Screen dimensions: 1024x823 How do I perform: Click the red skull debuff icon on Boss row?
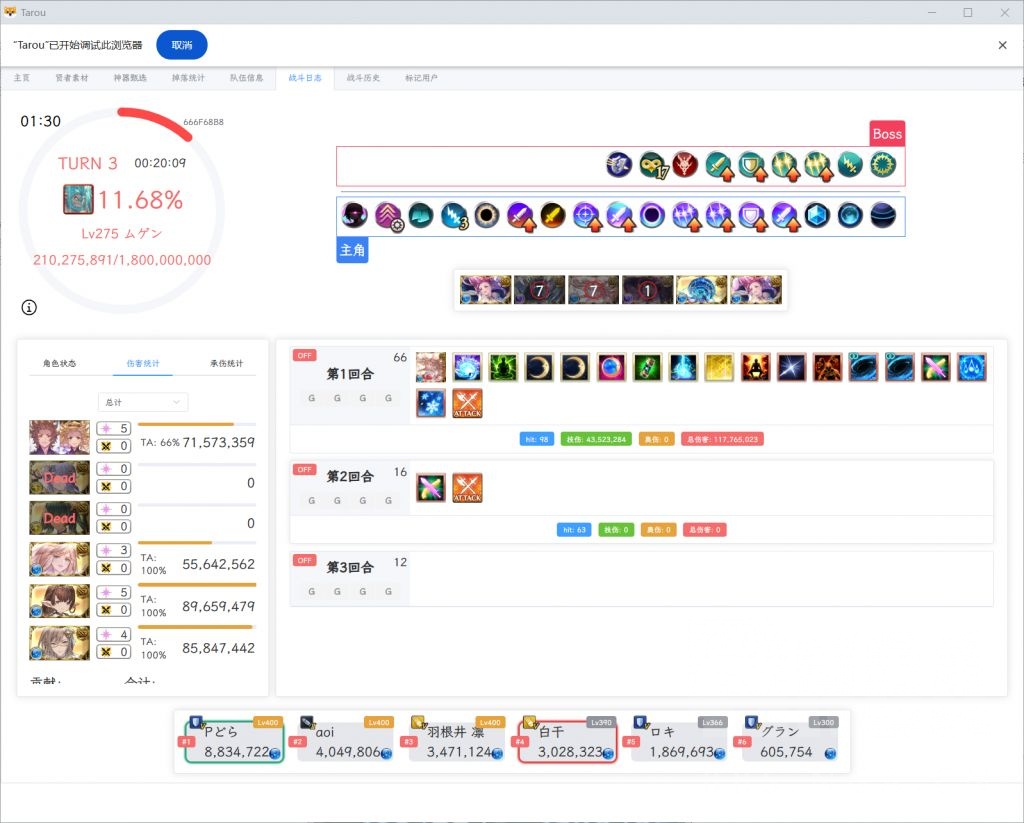point(685,164)
